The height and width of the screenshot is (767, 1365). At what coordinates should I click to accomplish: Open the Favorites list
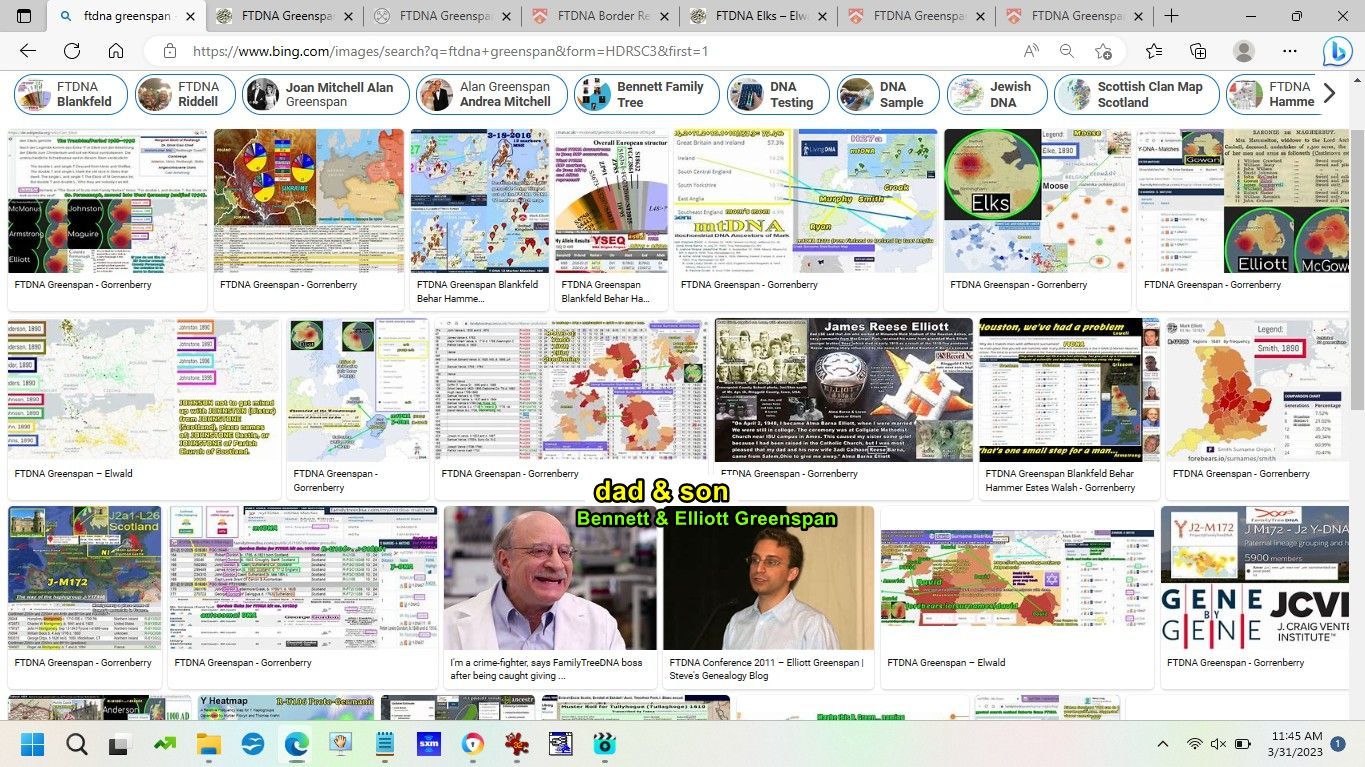click(1154, 51)
